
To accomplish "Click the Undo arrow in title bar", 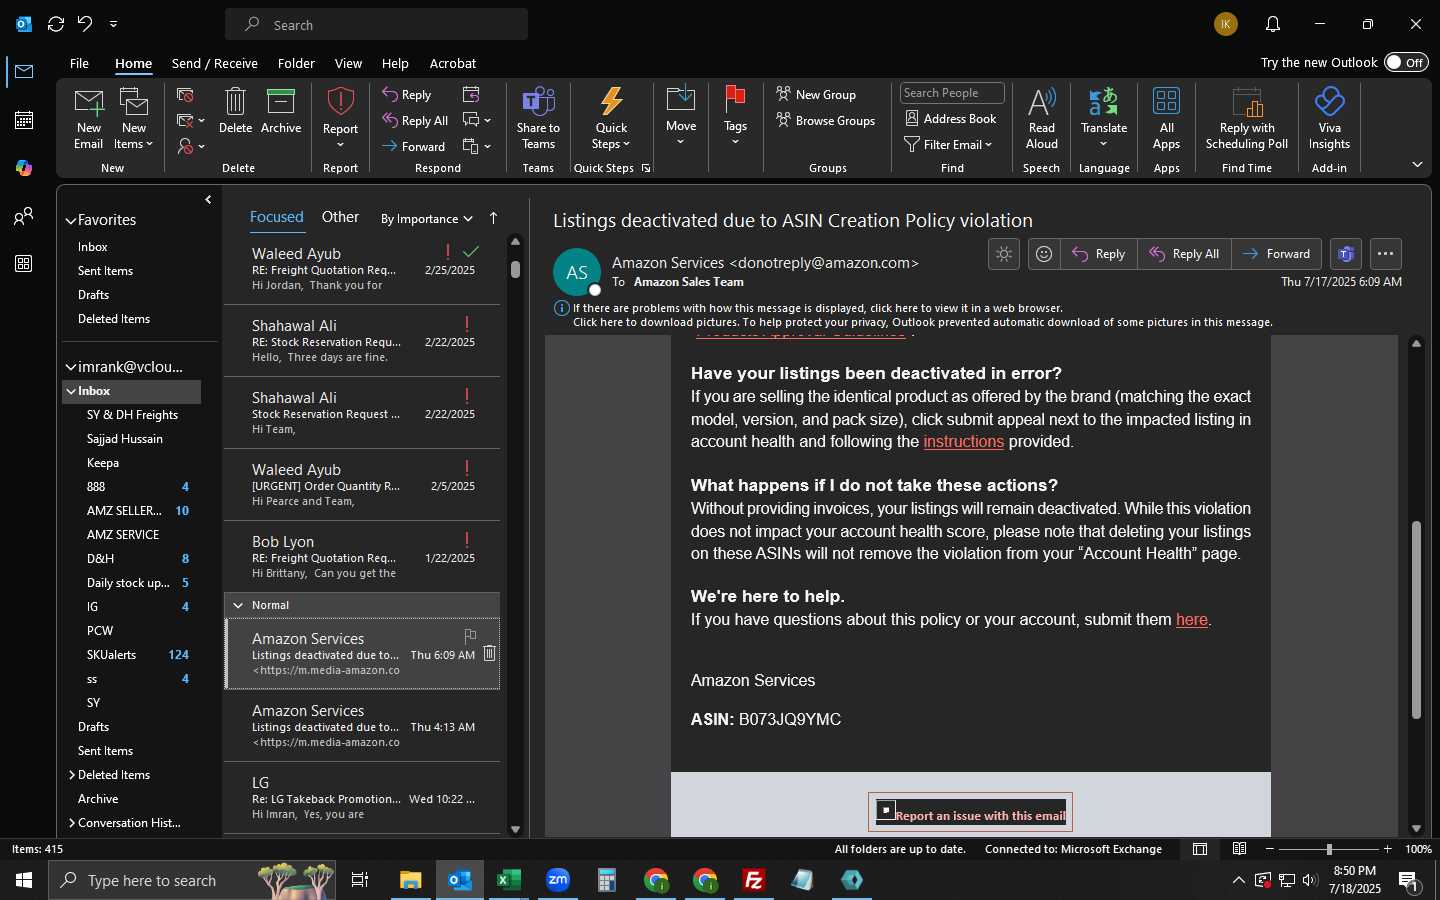I will tap(85, 24).
